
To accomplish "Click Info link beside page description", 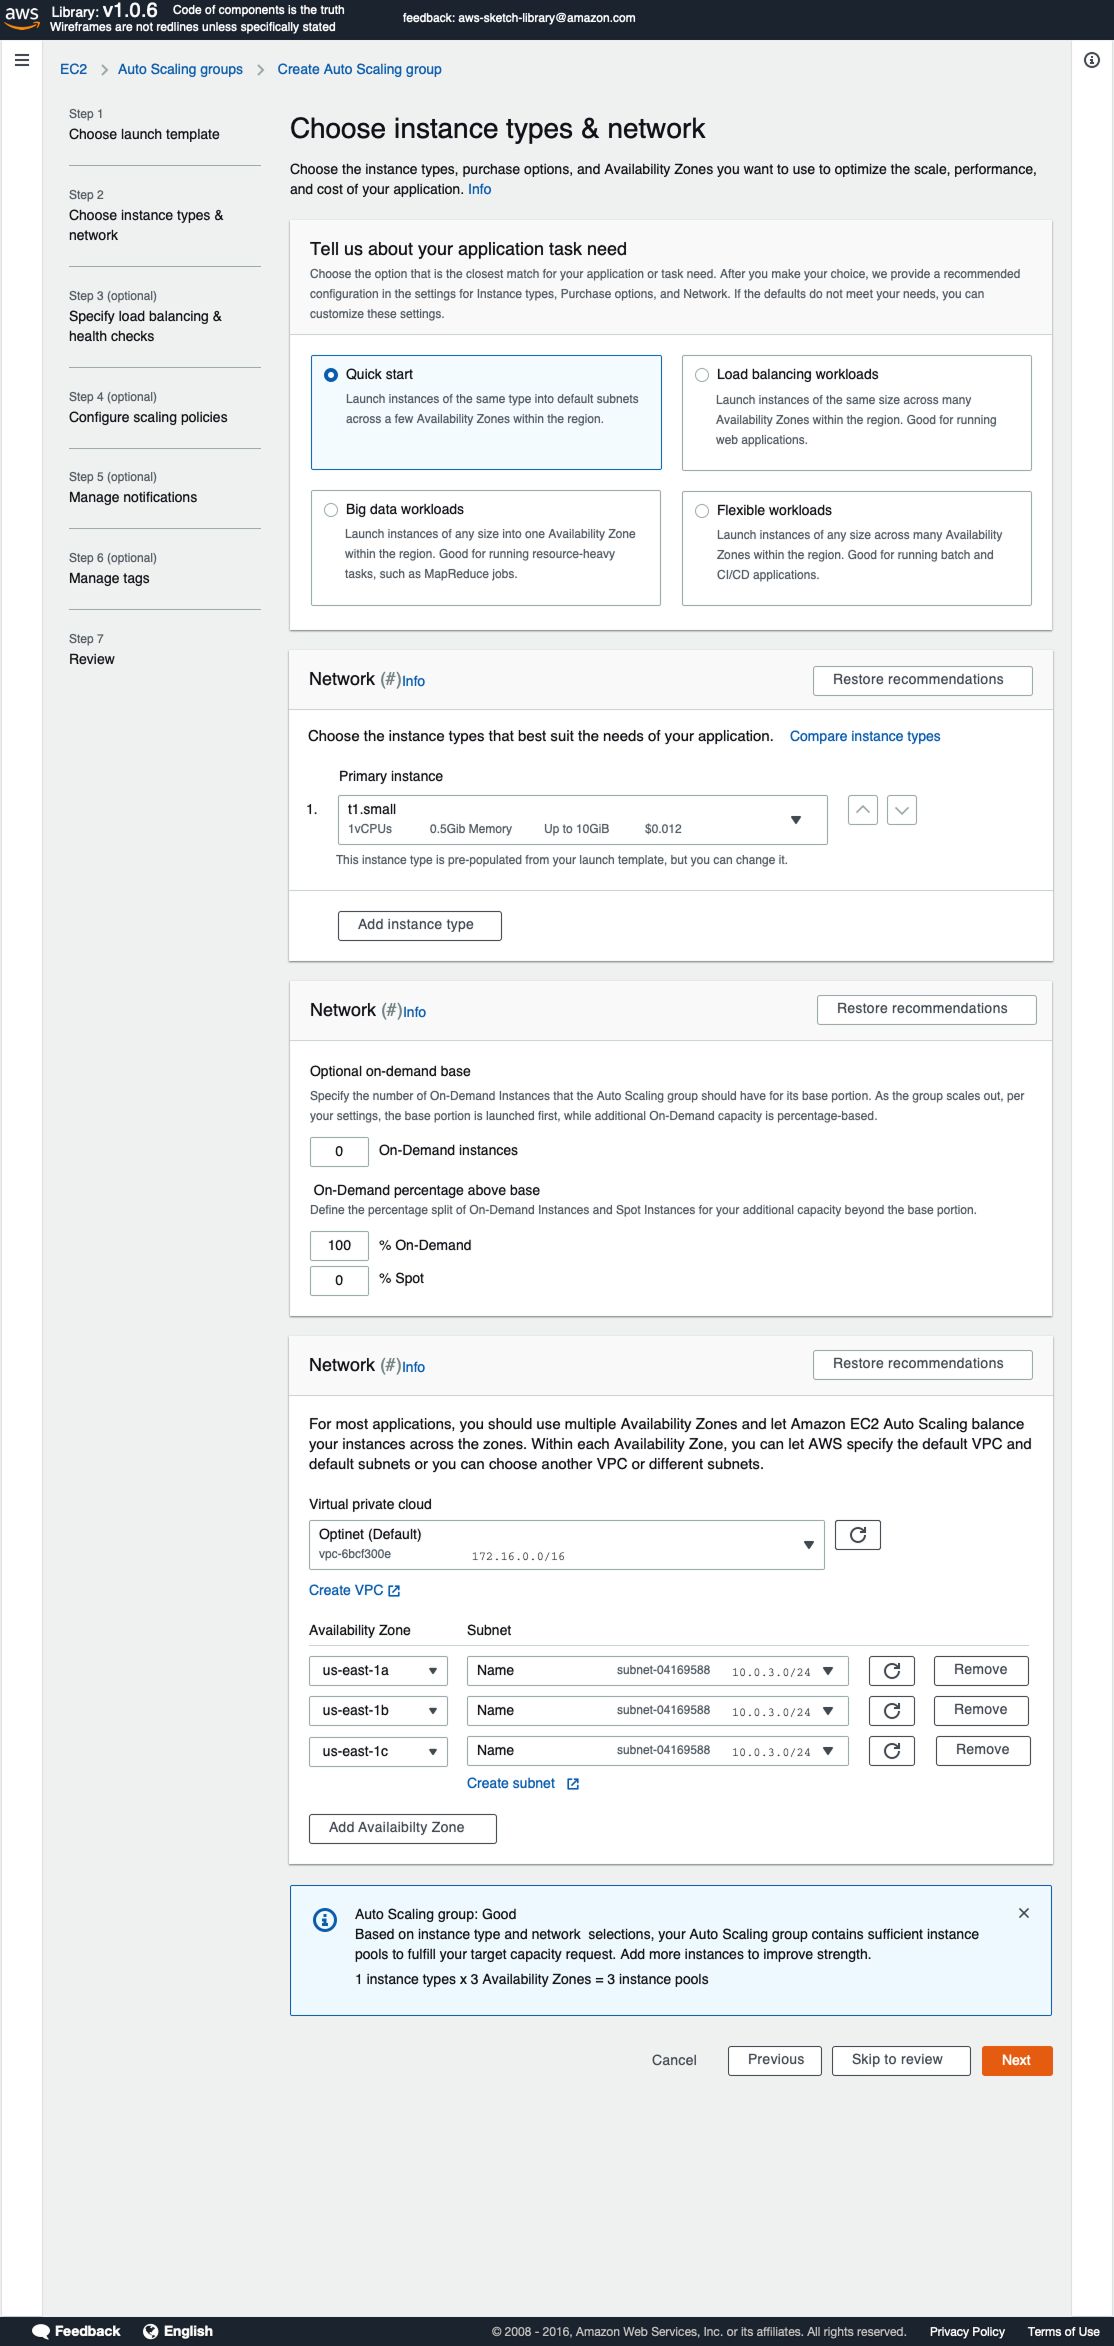I will 480,189.
